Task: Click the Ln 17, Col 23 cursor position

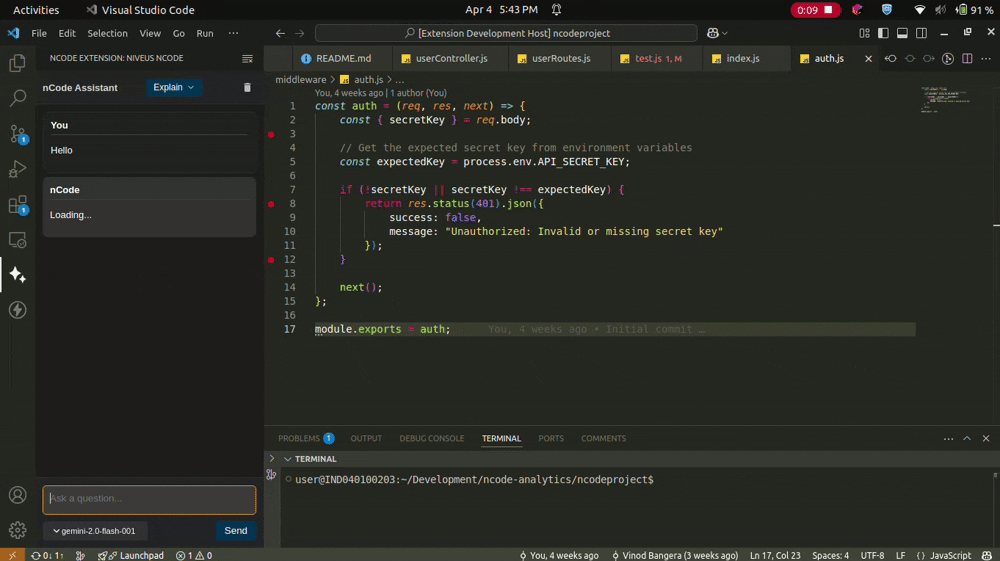Action: 775,555
